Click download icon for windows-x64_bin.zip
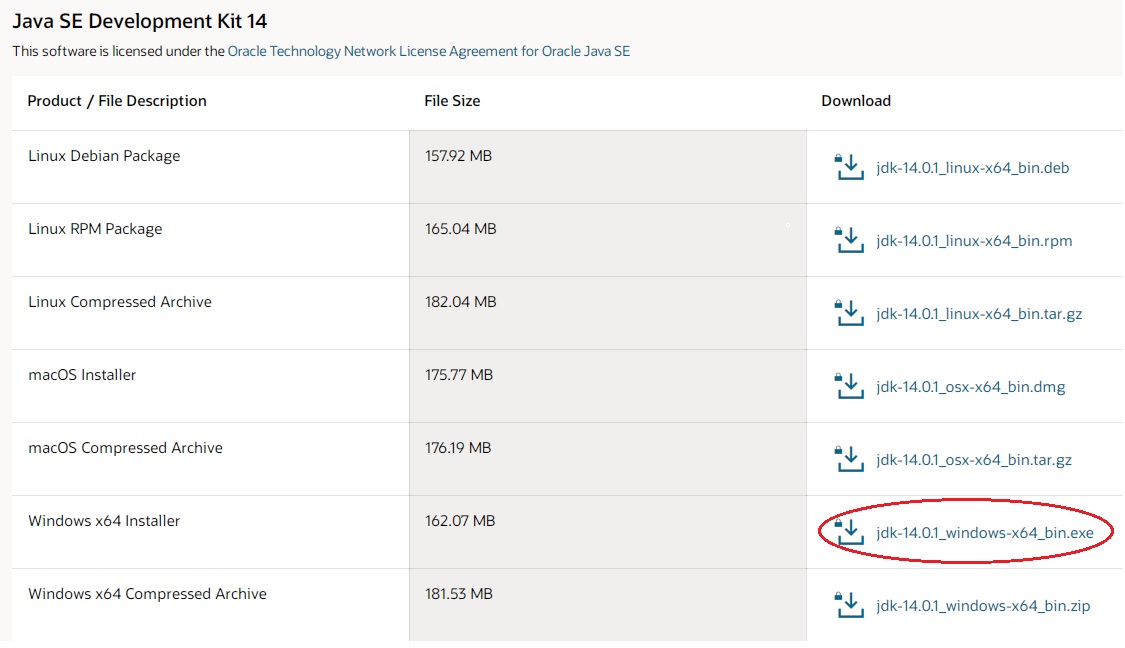Image resolution: width=1125 pixels, height=648 pixels. point(849,605)
